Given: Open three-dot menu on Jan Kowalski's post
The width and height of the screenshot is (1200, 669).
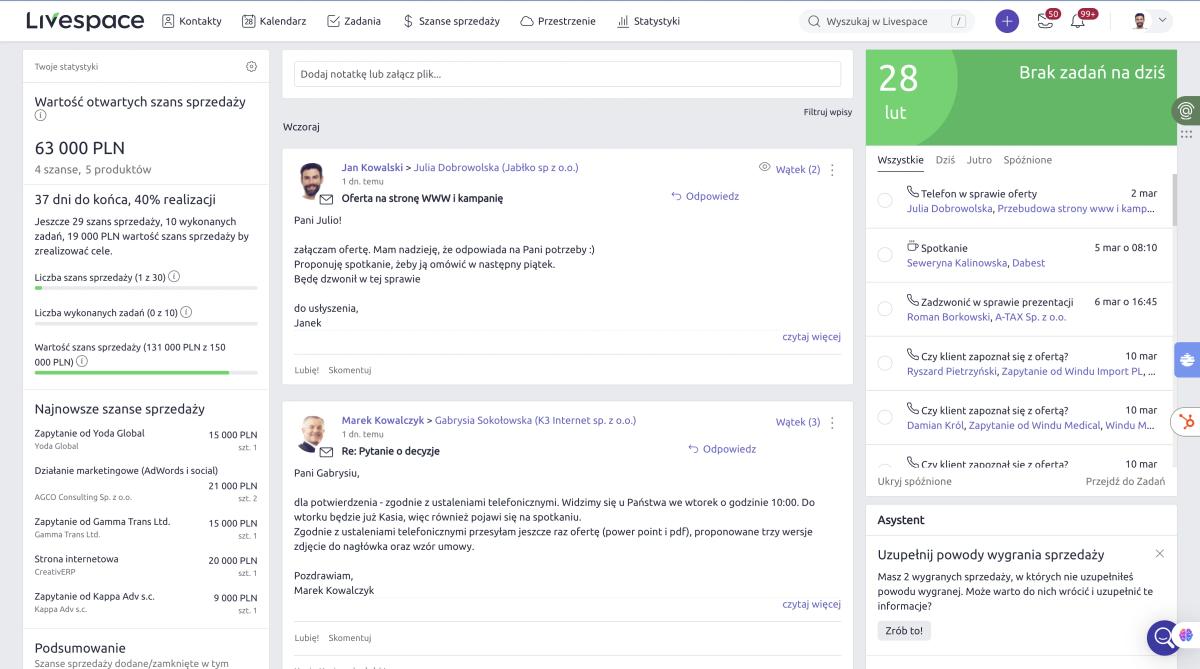Looking at the screenshot, I should 832,170.
